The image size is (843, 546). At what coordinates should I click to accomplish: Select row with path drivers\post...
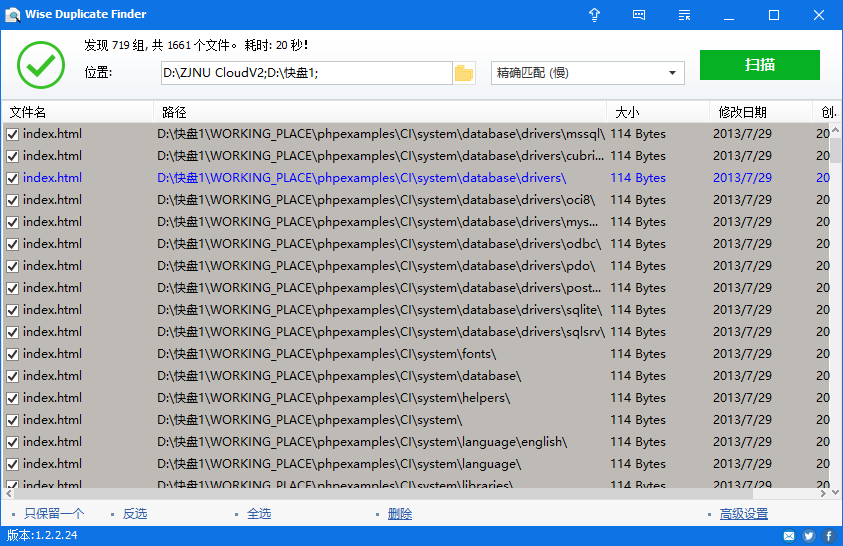[417, 288]
